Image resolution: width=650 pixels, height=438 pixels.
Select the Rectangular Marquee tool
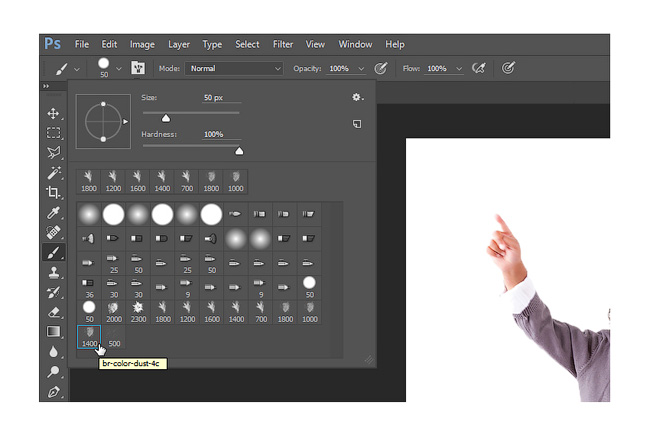click(x=53, y=133)
